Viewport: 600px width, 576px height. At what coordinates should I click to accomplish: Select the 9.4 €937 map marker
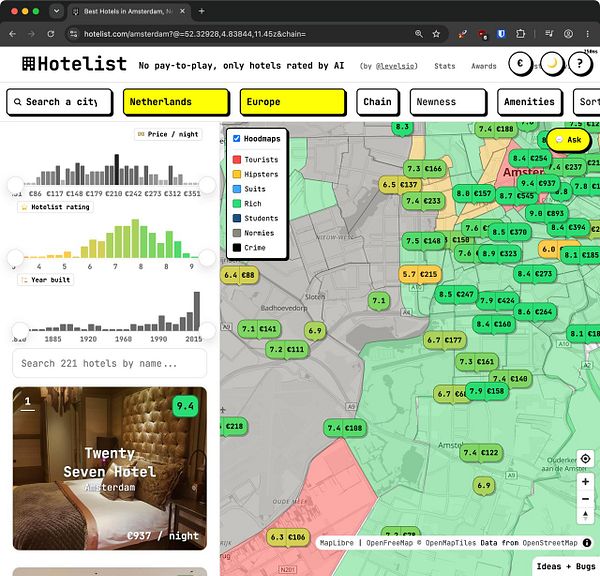tap(538, 184)
